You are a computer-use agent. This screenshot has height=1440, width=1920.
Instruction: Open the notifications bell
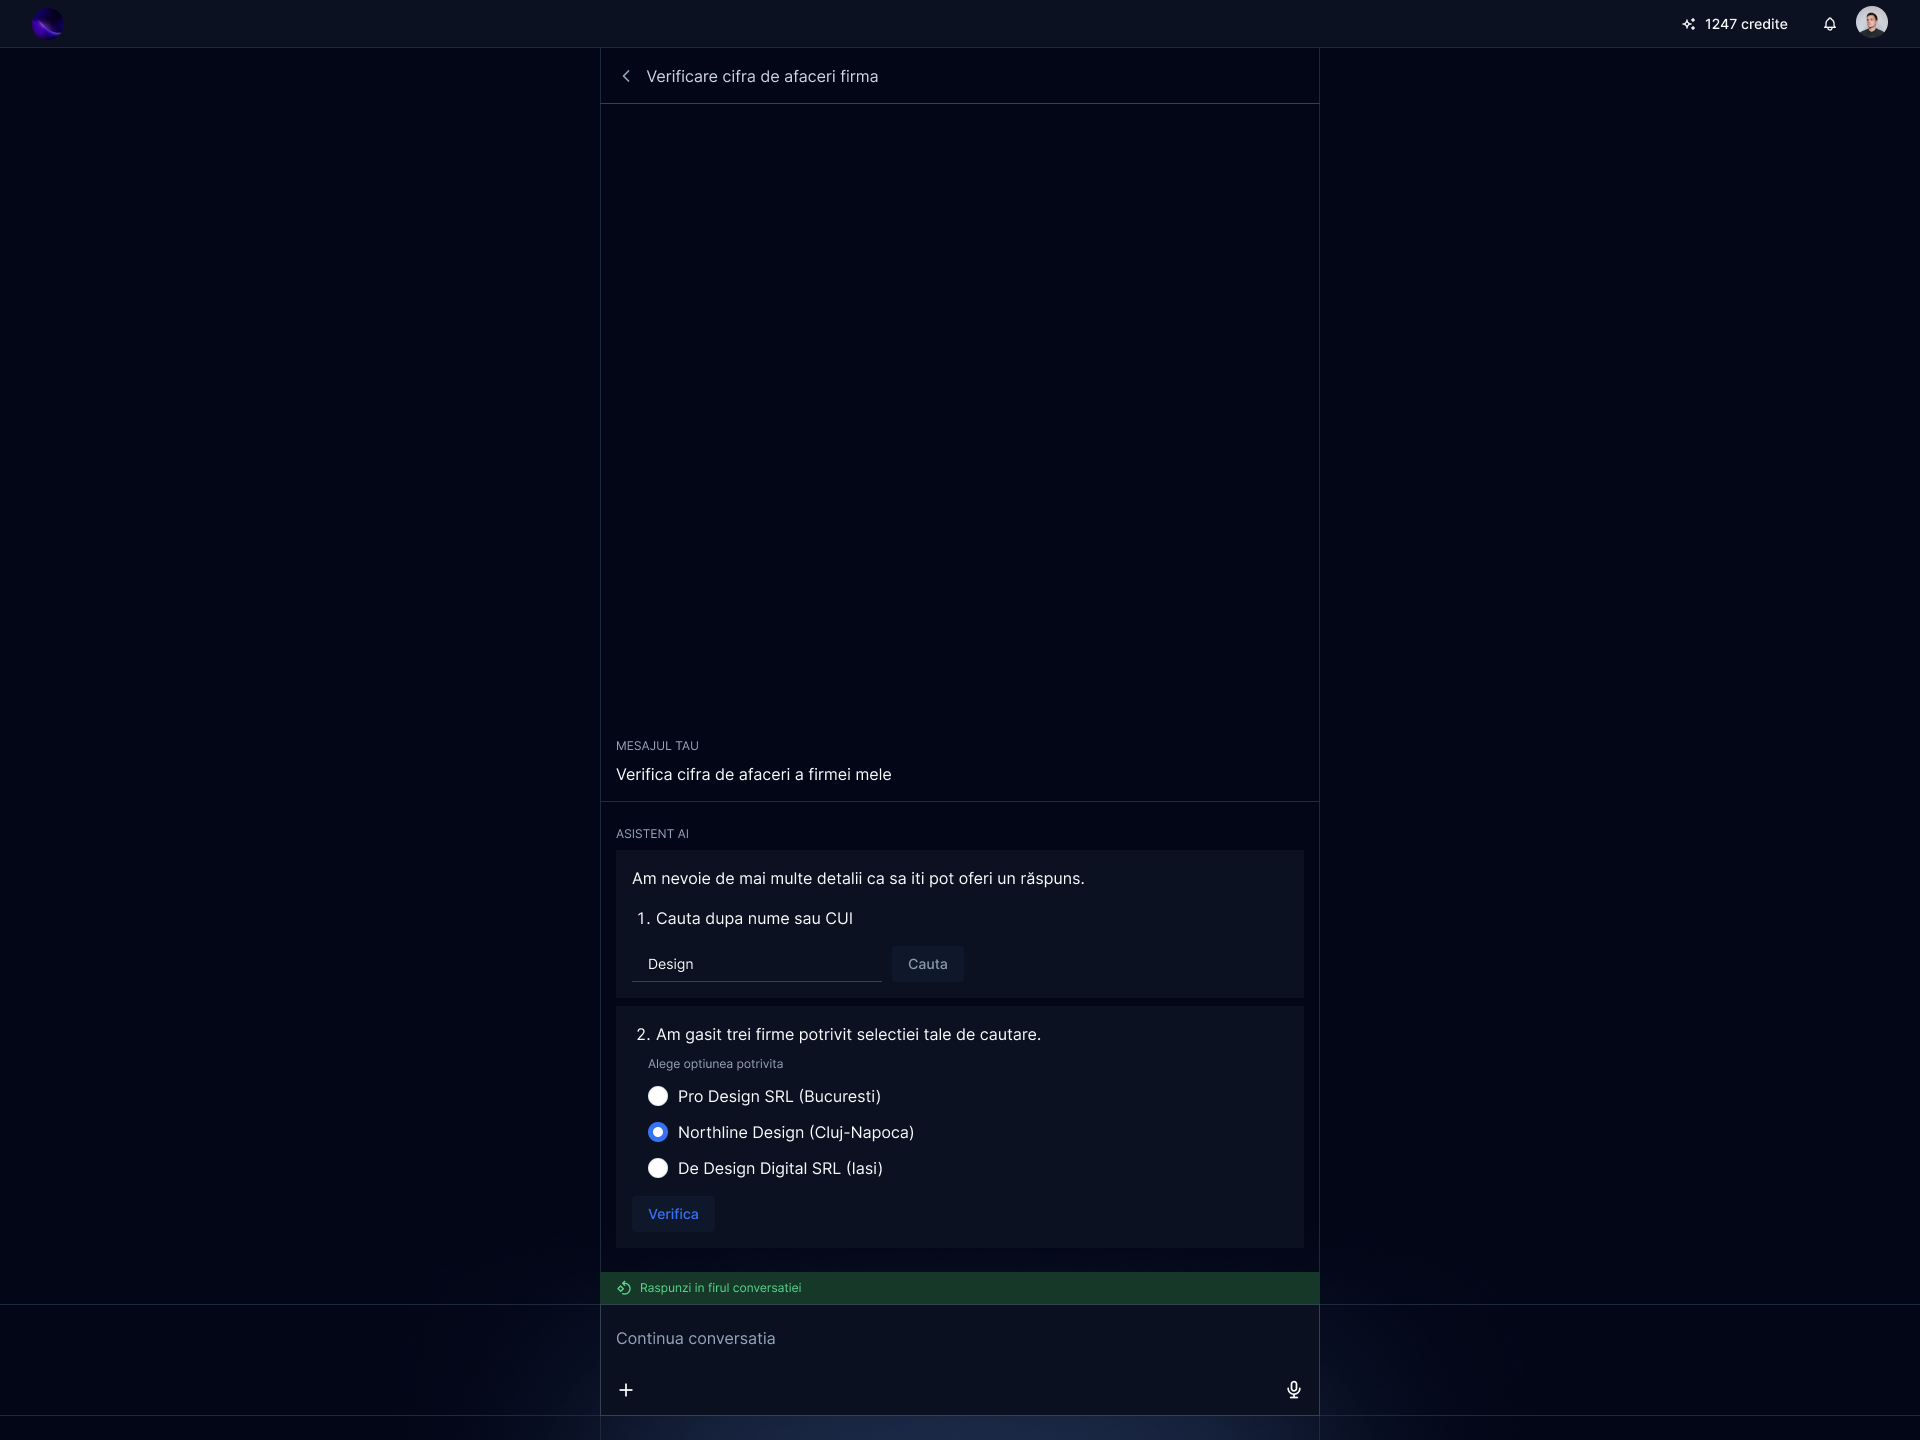coord(1829,24)
